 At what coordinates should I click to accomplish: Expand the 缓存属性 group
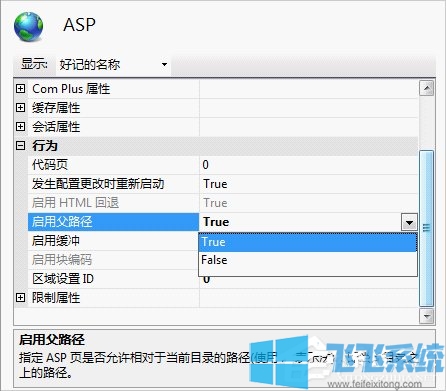pos(21,108)
